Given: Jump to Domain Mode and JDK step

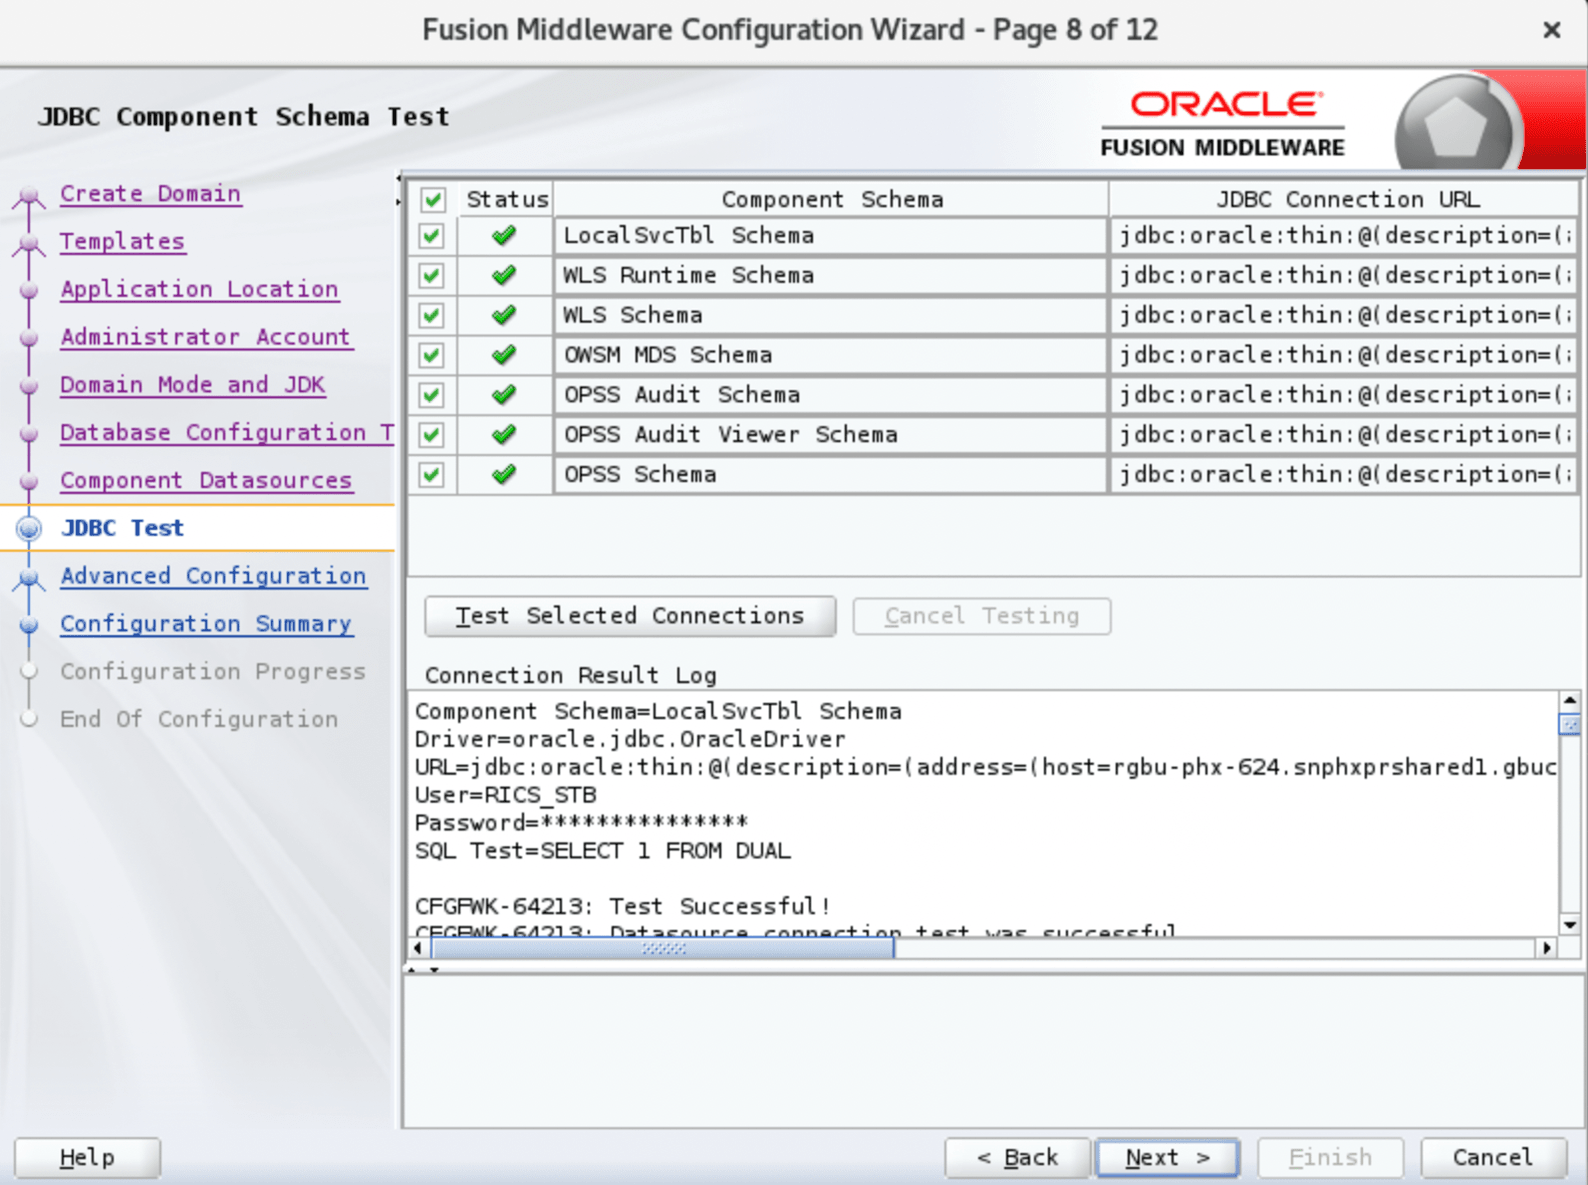Looking at the screenshot, I should 192,385.
